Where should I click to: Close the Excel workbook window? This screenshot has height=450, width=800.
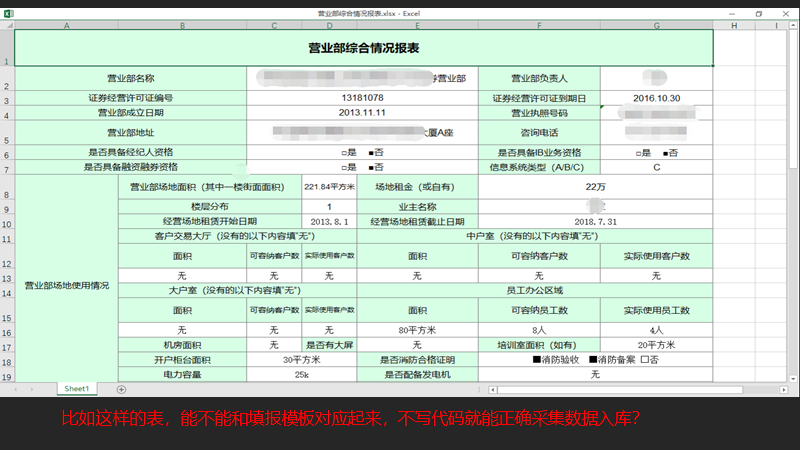(x=787, y=13)
